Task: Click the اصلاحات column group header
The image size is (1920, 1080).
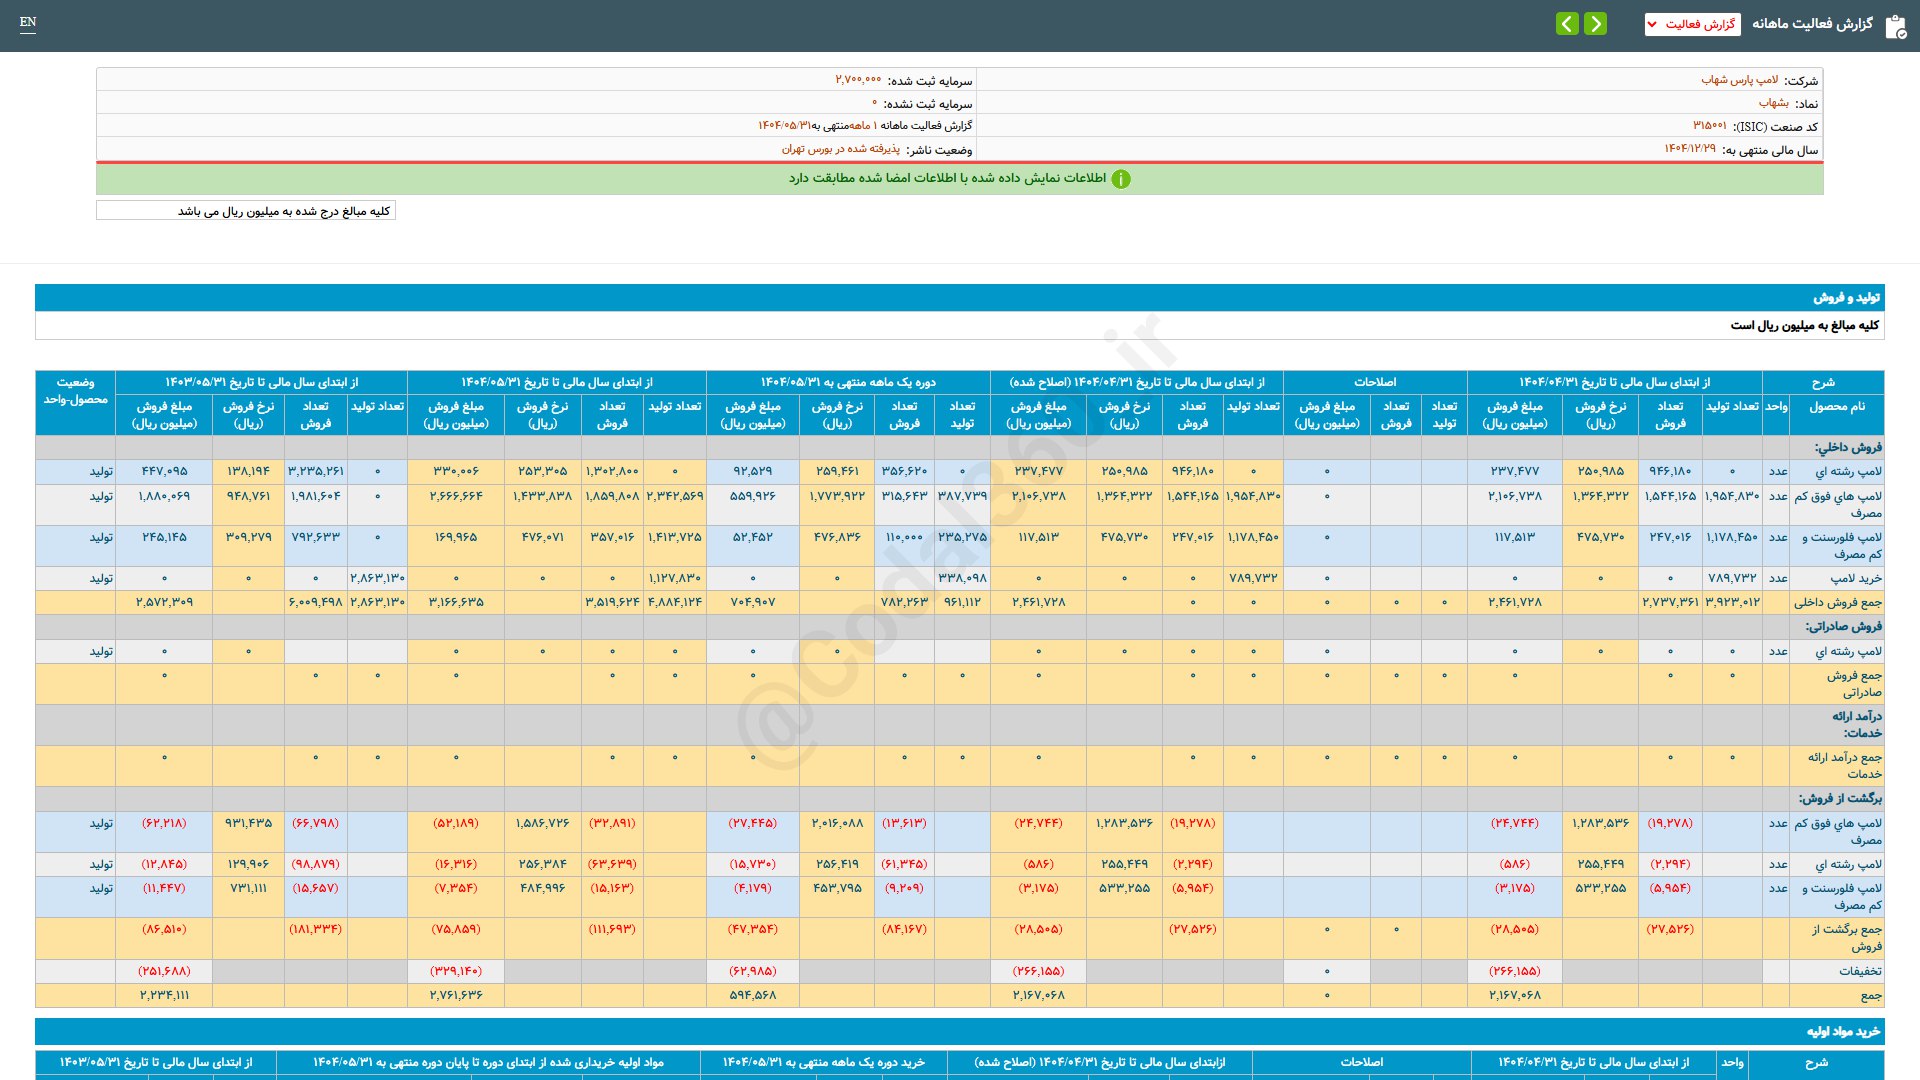Action: (1375, 382)
